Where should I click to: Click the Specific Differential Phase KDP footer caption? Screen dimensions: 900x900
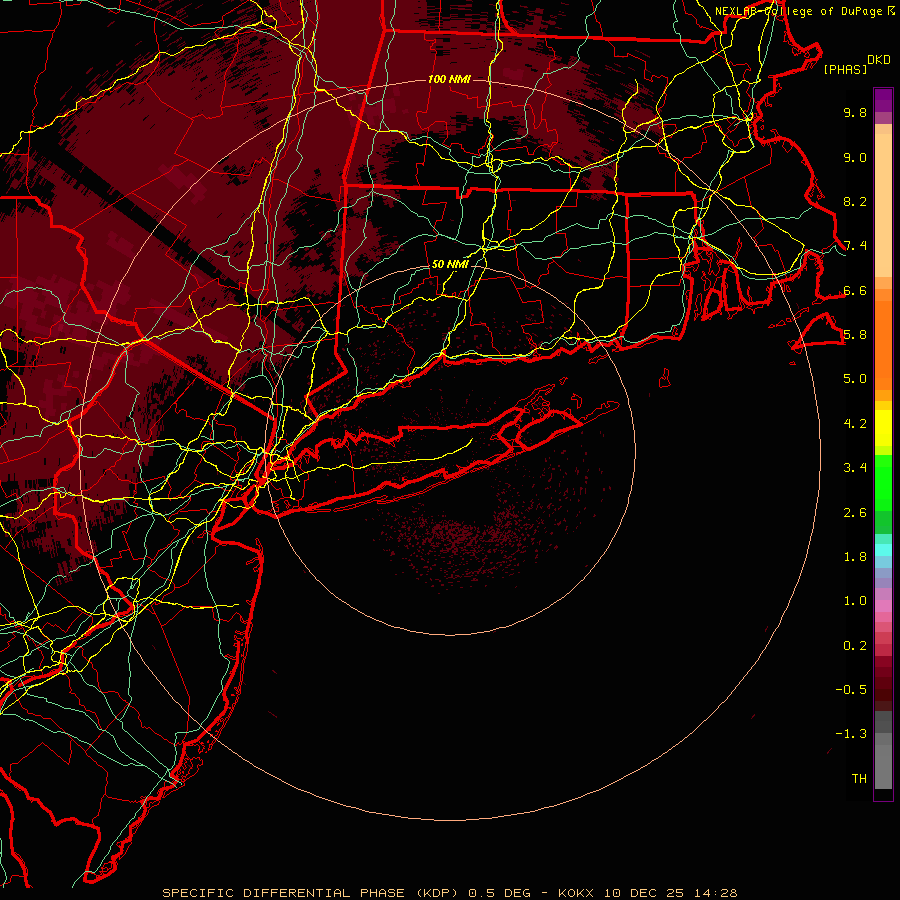(449, 893)
